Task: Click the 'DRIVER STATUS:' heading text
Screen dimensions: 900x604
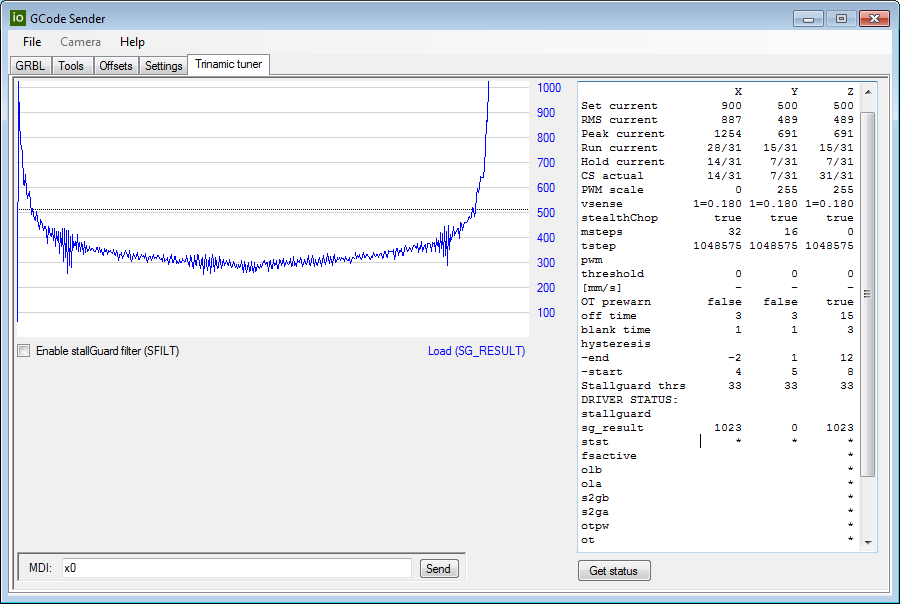Action: 630,400
